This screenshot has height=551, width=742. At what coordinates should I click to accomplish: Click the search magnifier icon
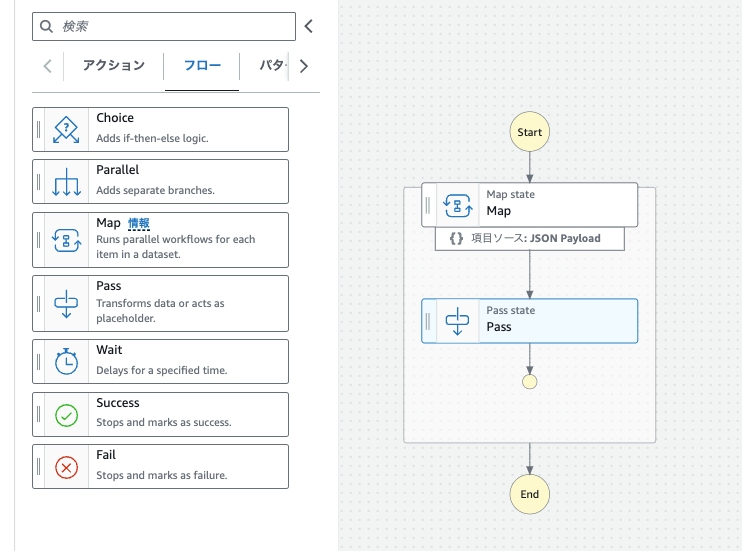pyautogui.click(x=46, y=26)
